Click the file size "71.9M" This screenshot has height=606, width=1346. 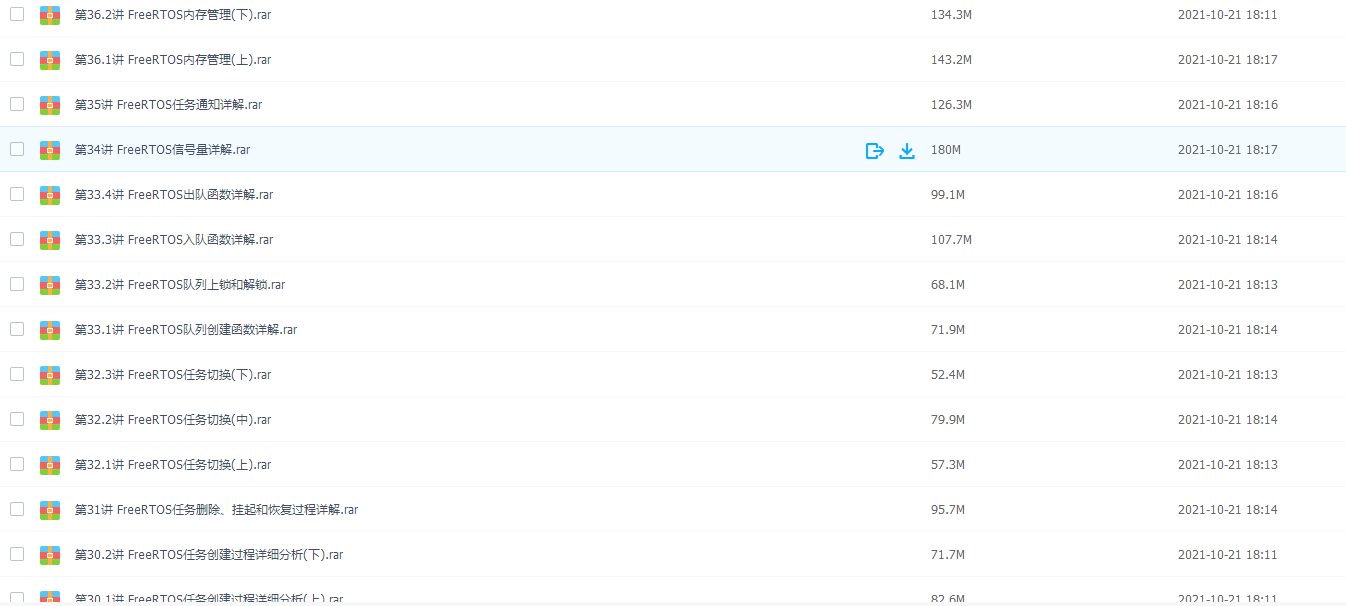point(948,330)
